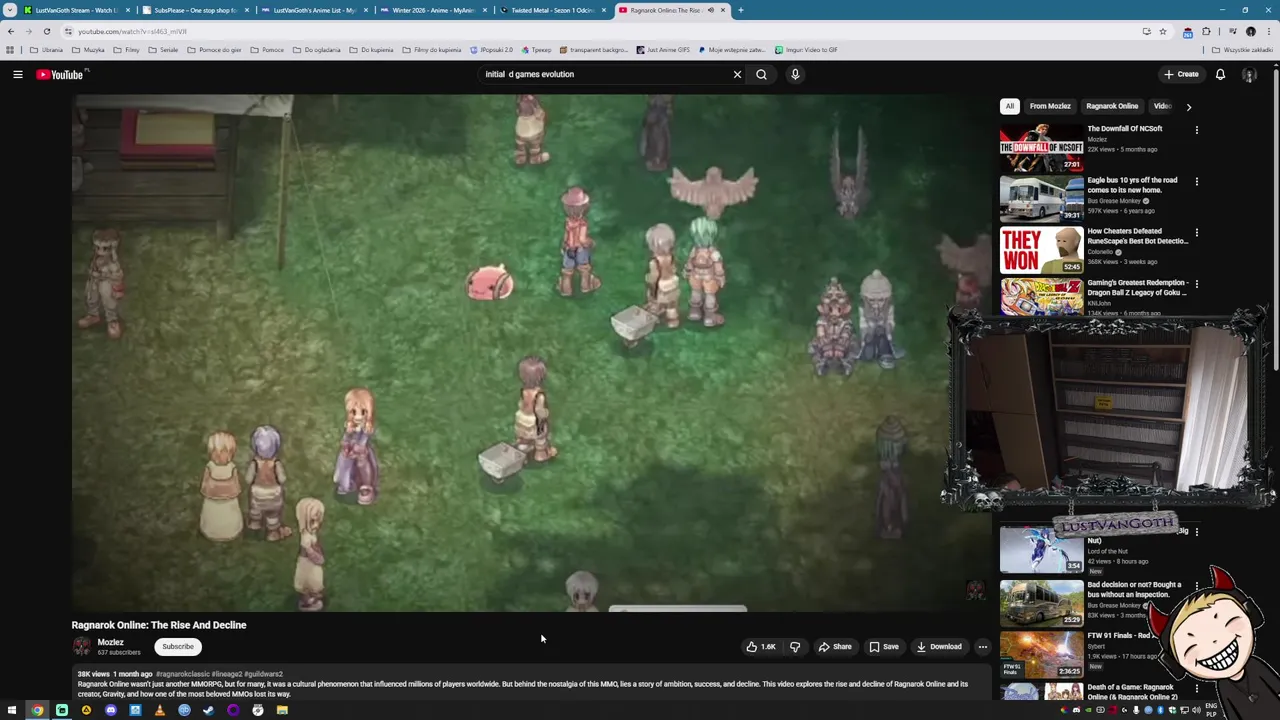Select the Ragnarok Online filter chip
Screen dimensions: 1280x720
click(x=1112, y=106)
